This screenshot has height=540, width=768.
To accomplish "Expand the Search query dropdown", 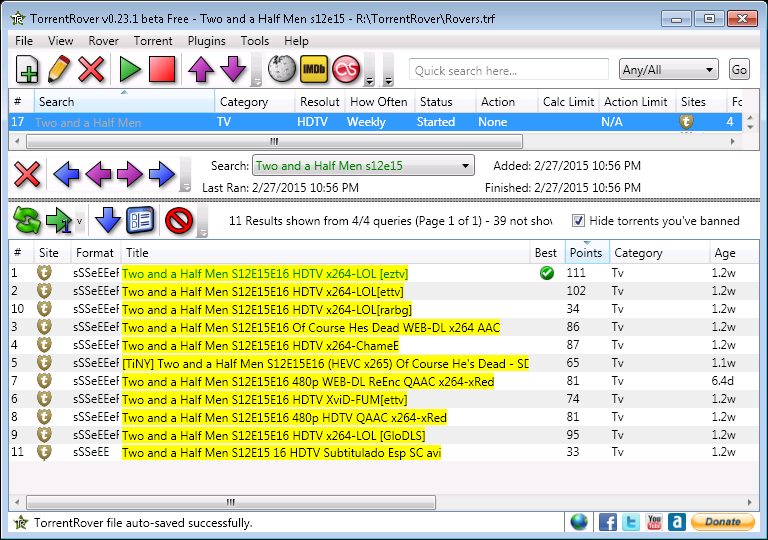I will click(x=466, y=166).
